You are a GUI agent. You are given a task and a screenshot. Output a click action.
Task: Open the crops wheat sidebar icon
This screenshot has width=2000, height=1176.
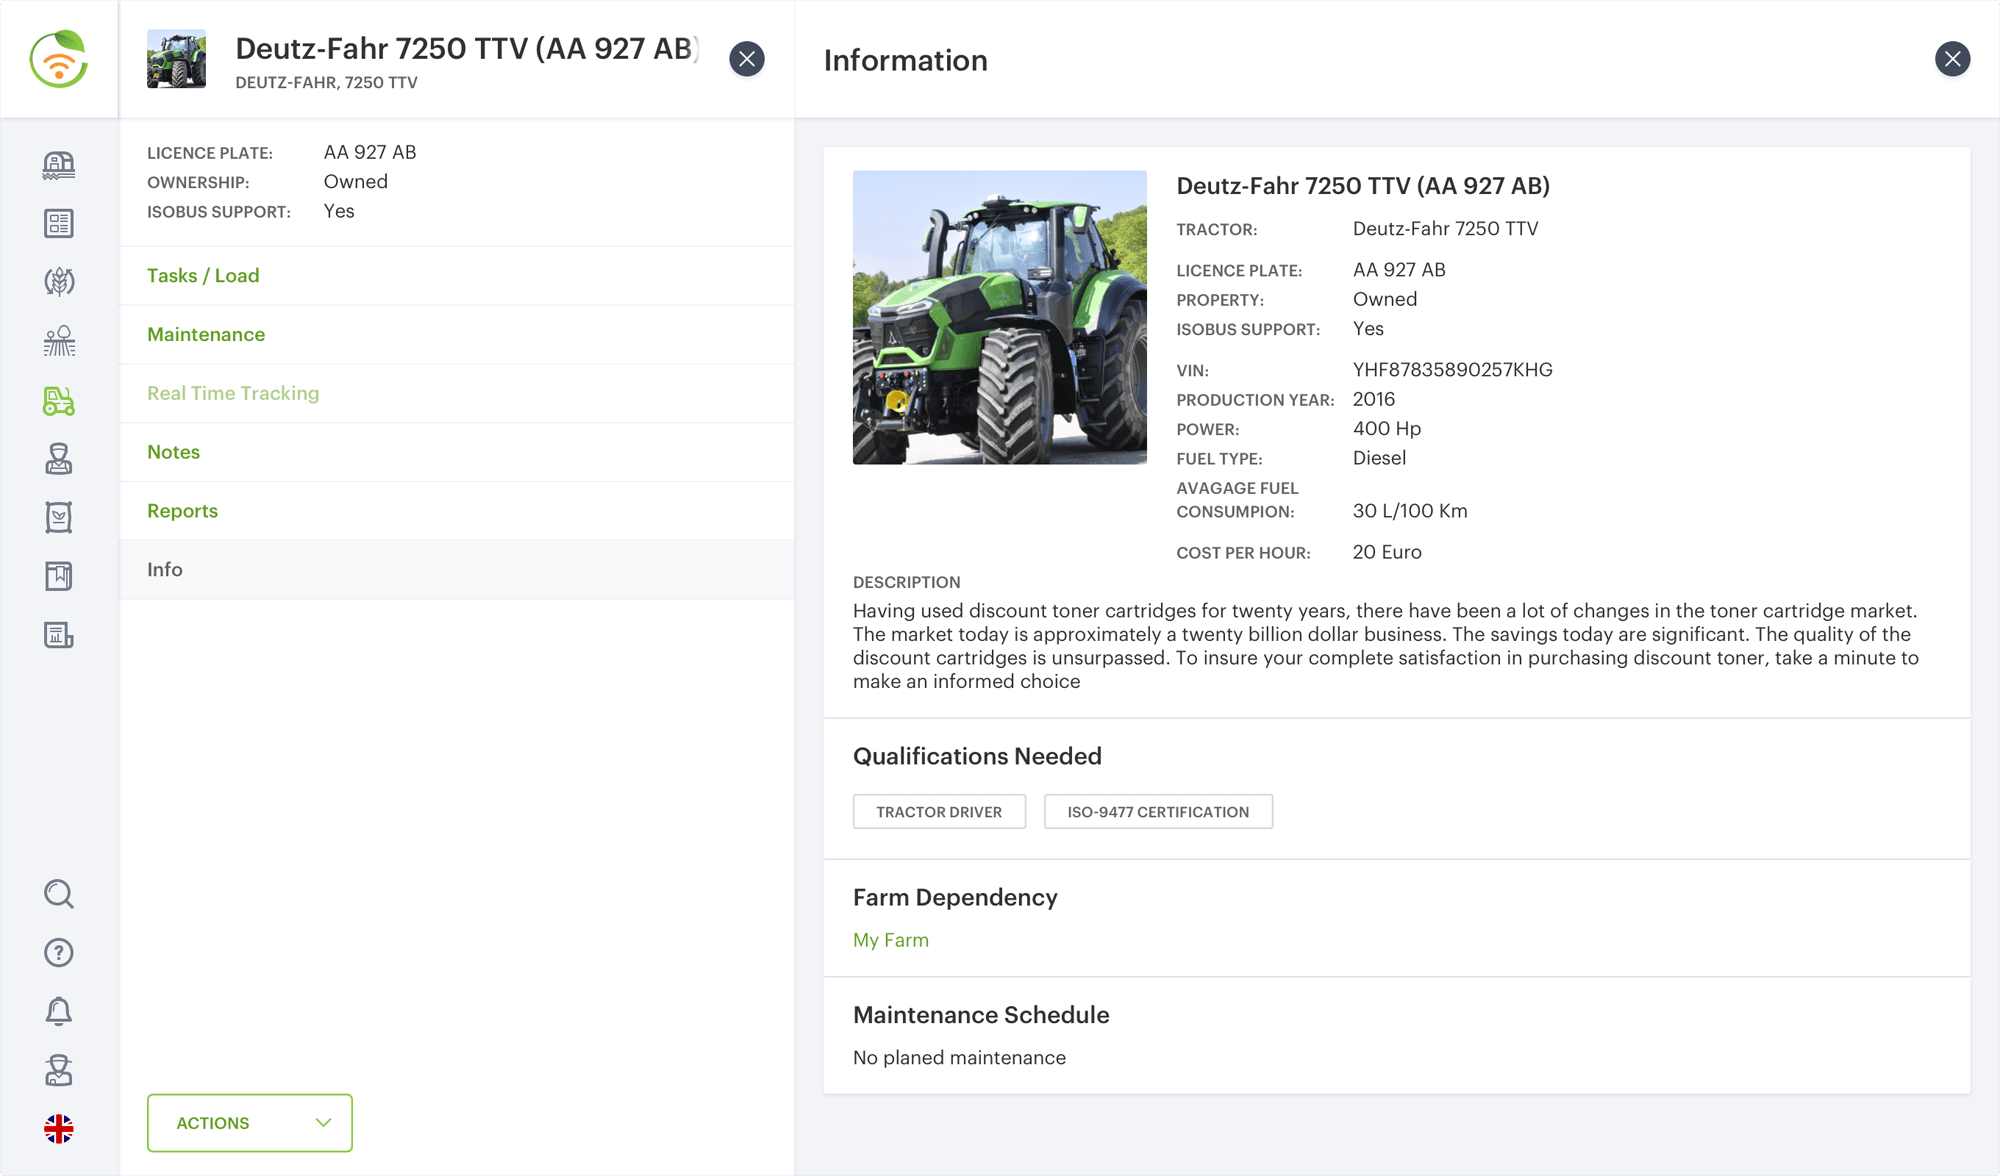pos(59,282)
